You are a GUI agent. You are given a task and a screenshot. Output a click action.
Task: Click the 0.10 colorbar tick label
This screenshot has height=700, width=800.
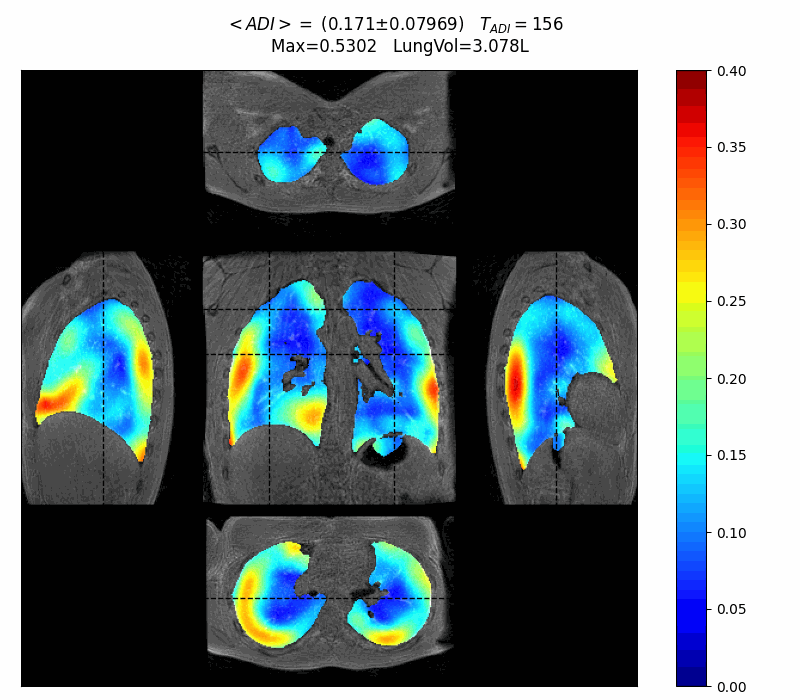pos(731,533)
